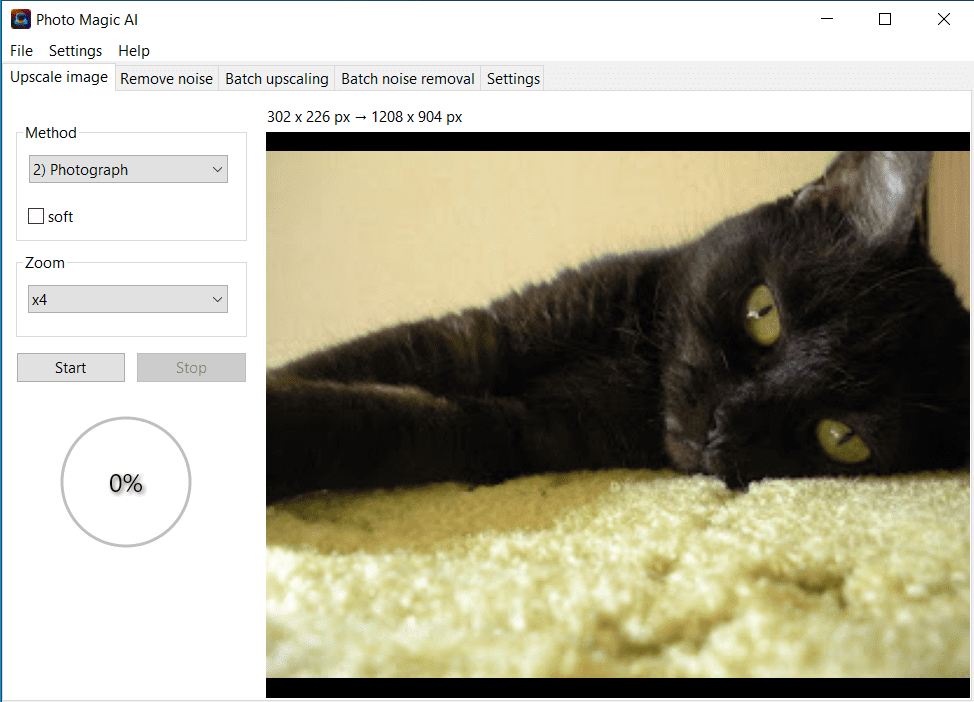Click the Photo Magic AI app icon
974x702 pixels.
click(x=20, y=19)
